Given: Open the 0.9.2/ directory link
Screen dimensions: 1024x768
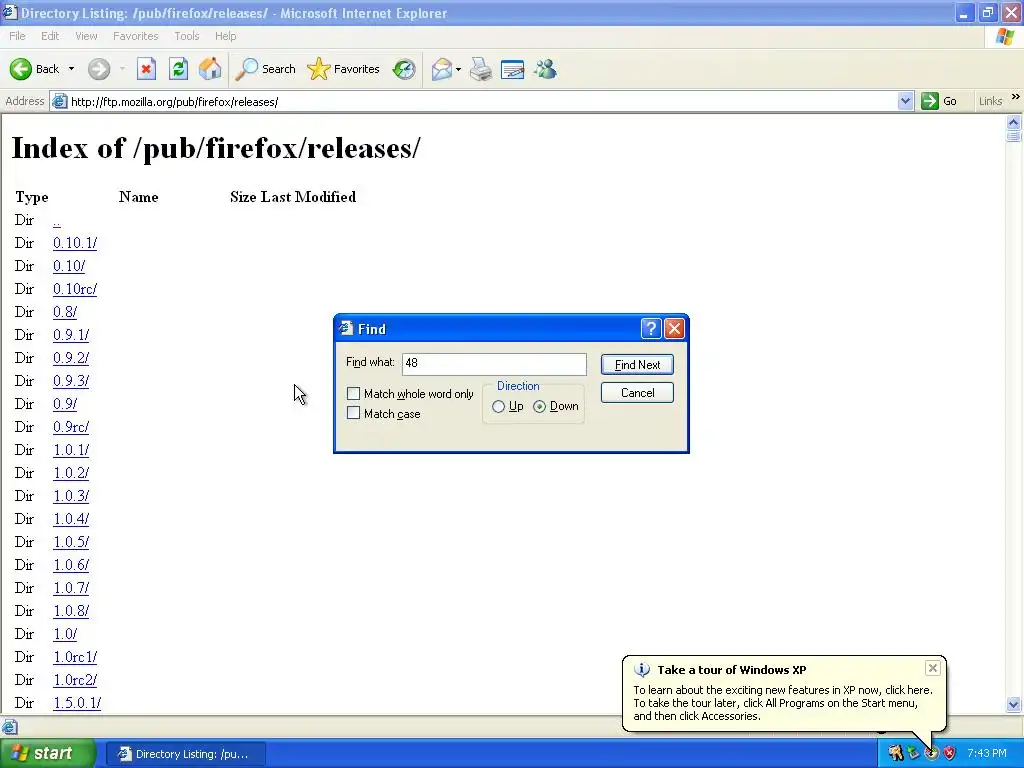Looking at the screenshot, I should [x=71, y=358].
